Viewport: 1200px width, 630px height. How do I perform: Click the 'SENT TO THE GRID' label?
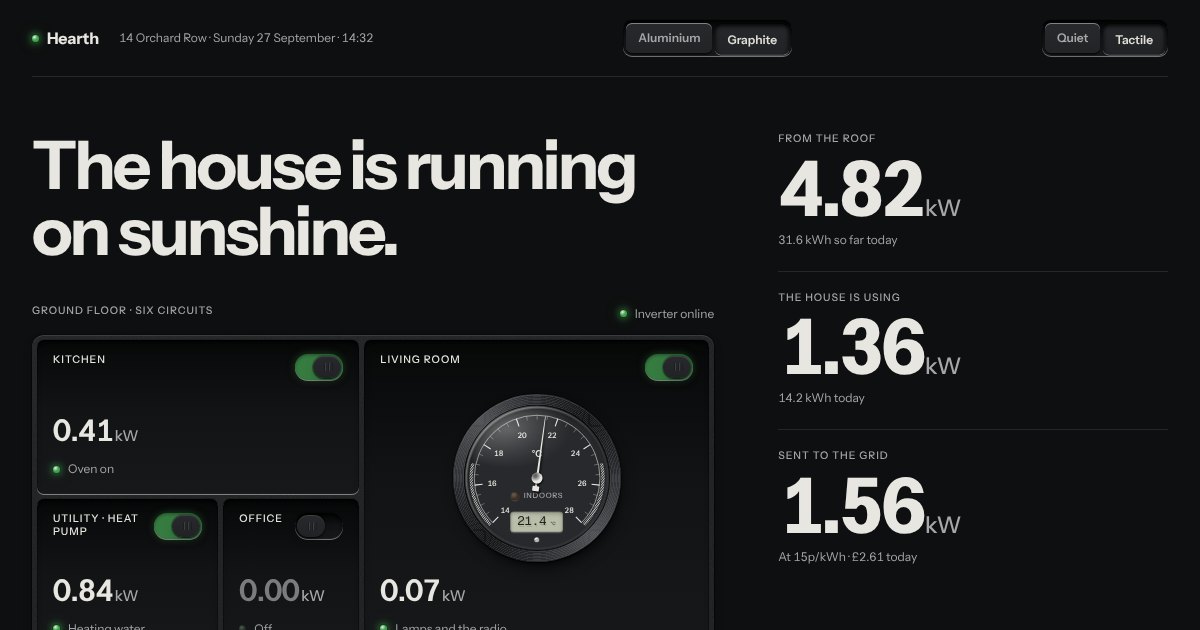833,455
